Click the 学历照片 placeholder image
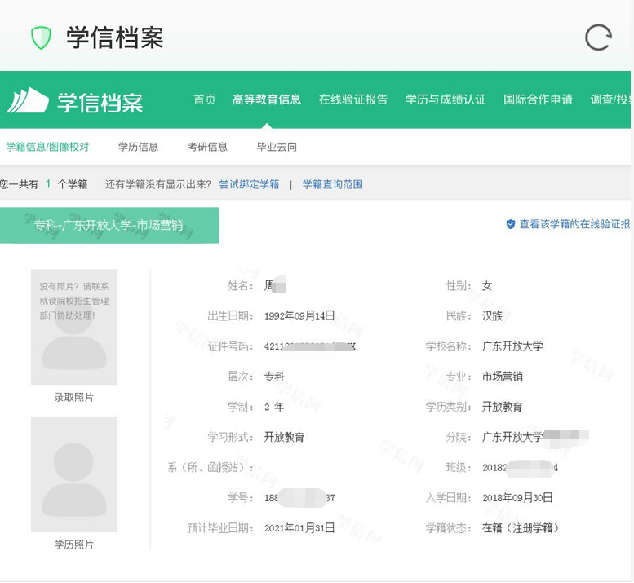Image resolution: width=634 pixels, height=583 pixels. 74,474
